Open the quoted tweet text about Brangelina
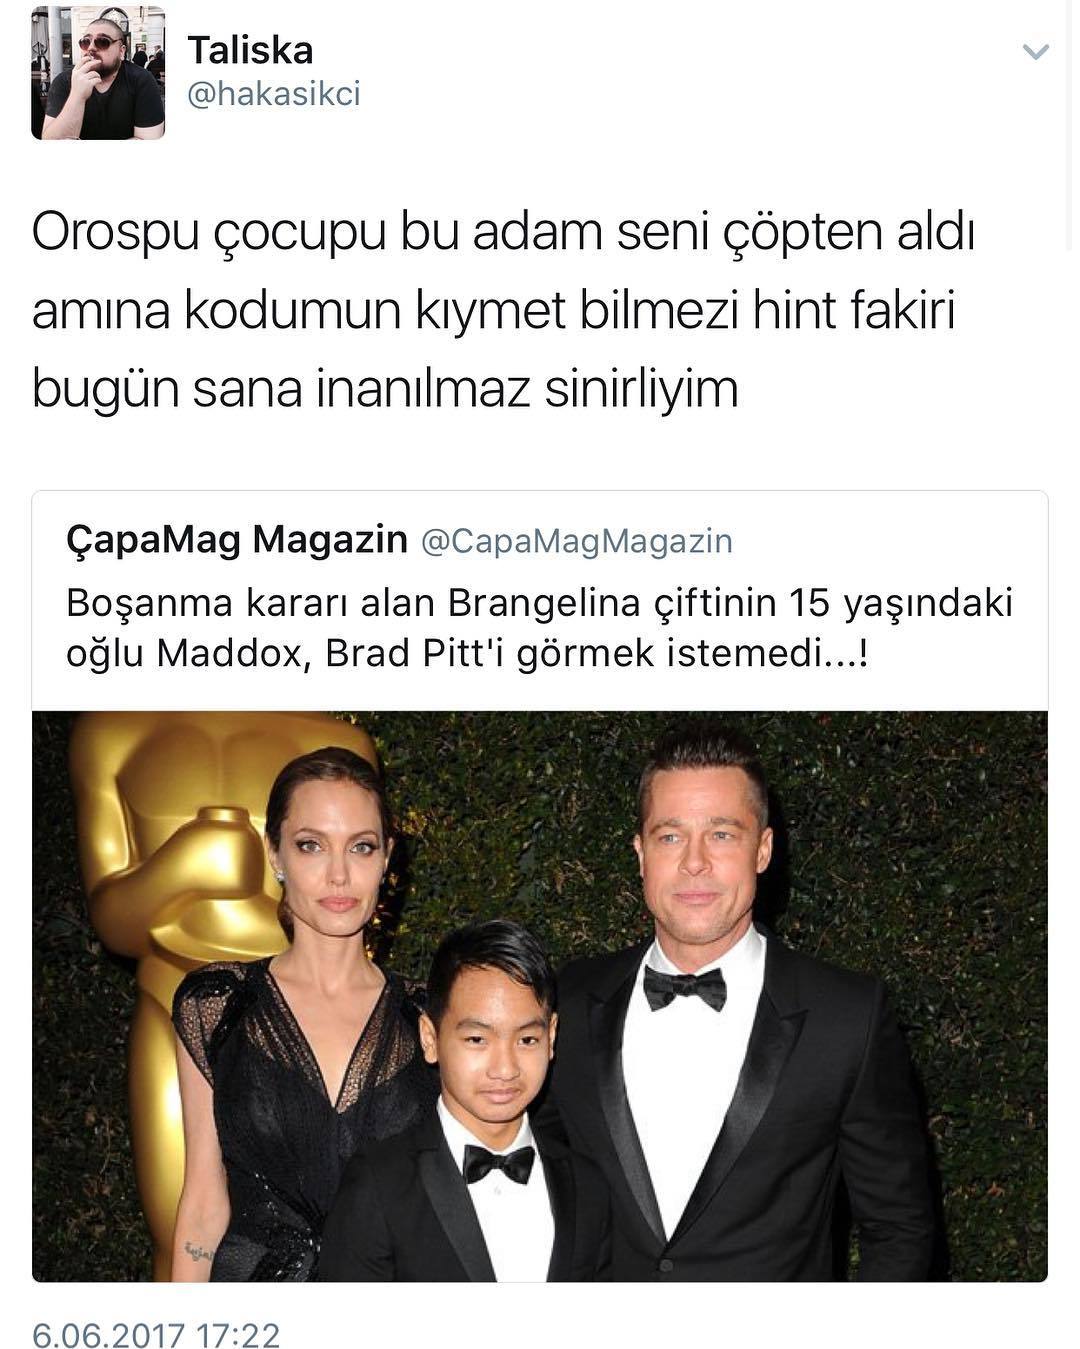The image size is (1080, 1349). (540, 628)
